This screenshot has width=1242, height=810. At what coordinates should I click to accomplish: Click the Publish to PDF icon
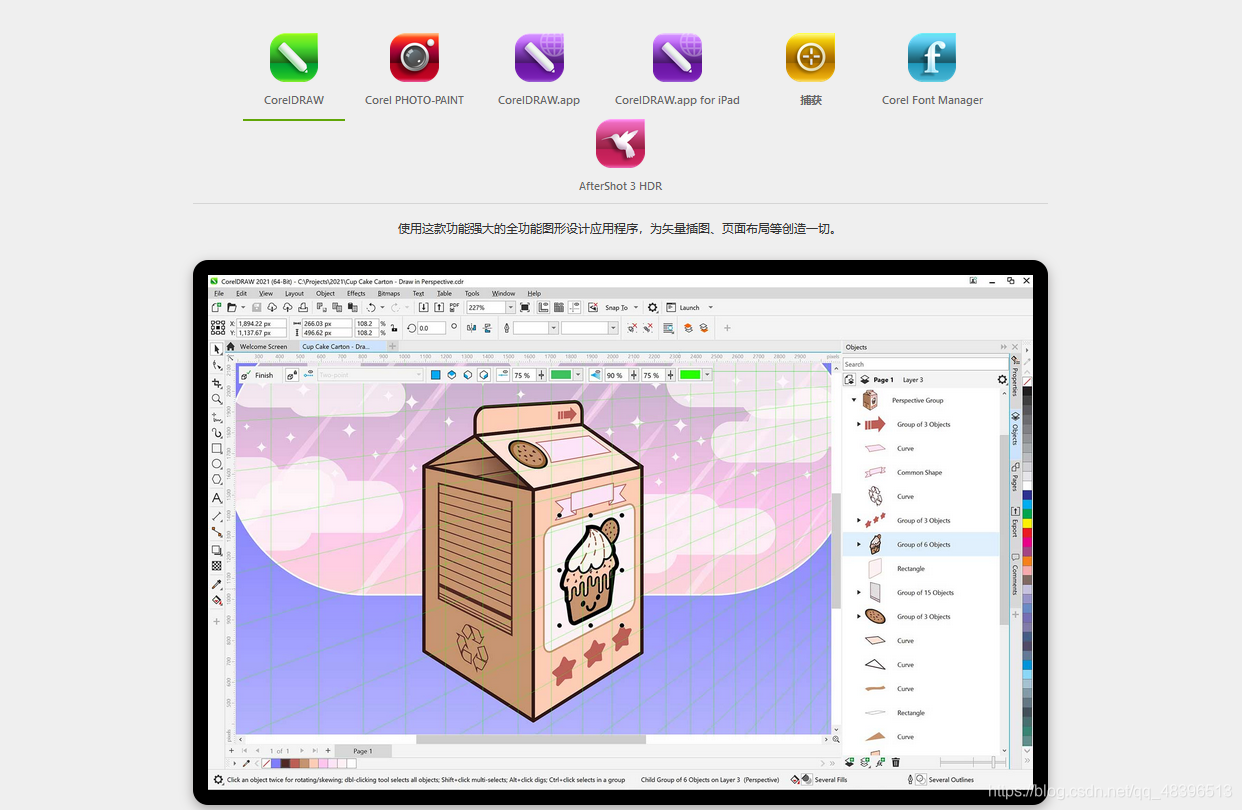(x=455, y=307)
